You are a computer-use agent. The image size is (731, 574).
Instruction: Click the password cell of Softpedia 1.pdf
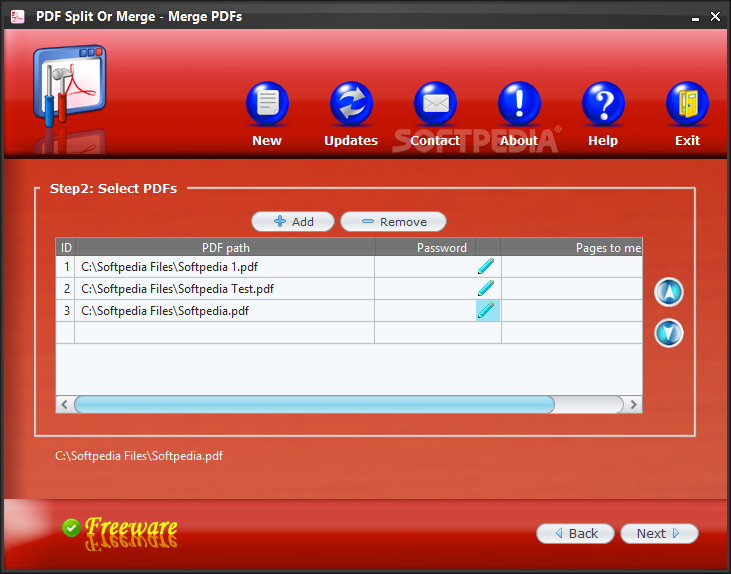coord(425,267)
